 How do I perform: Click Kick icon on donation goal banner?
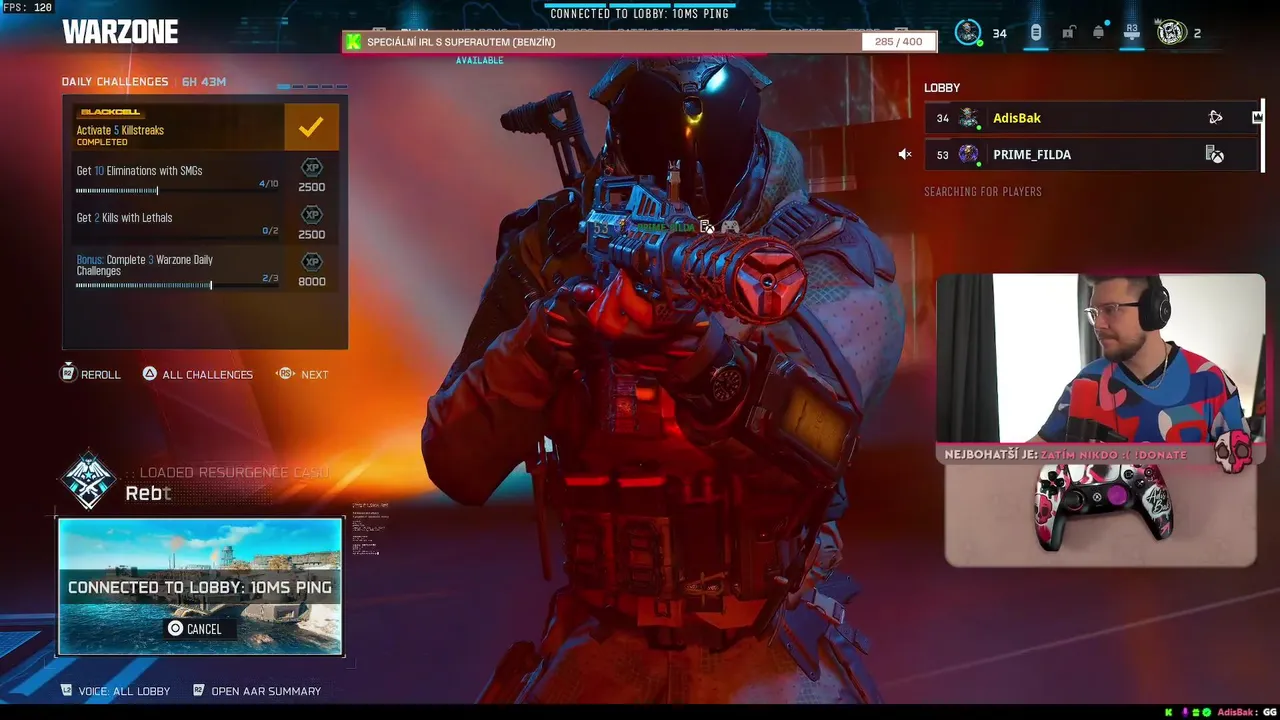[x=353, y=42]
